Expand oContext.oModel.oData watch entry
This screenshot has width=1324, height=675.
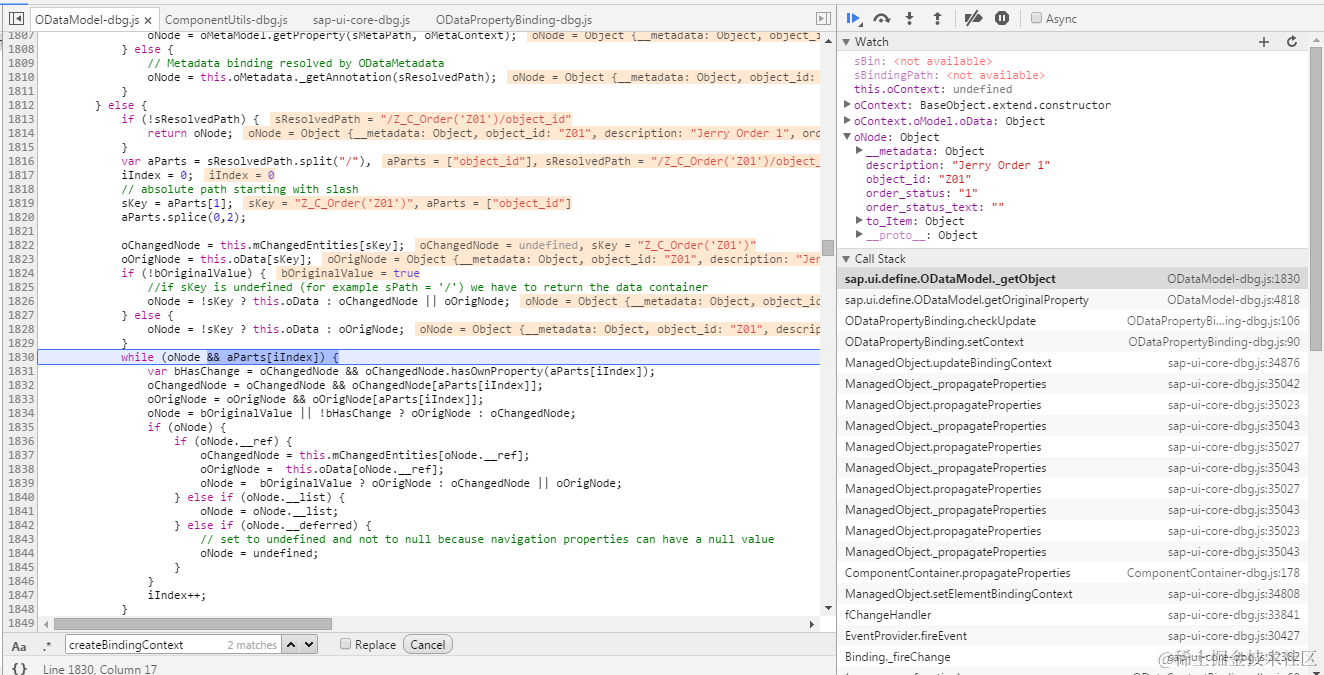(x=848, y=121)
